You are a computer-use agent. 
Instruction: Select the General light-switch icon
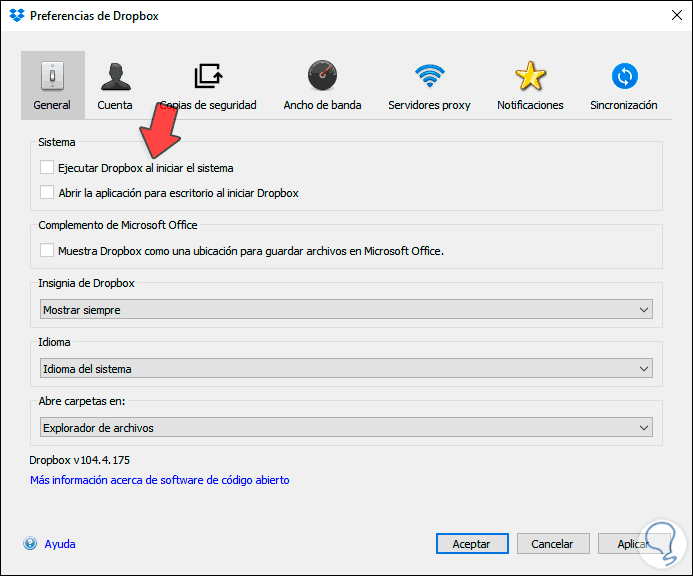(x=53, y=76)
